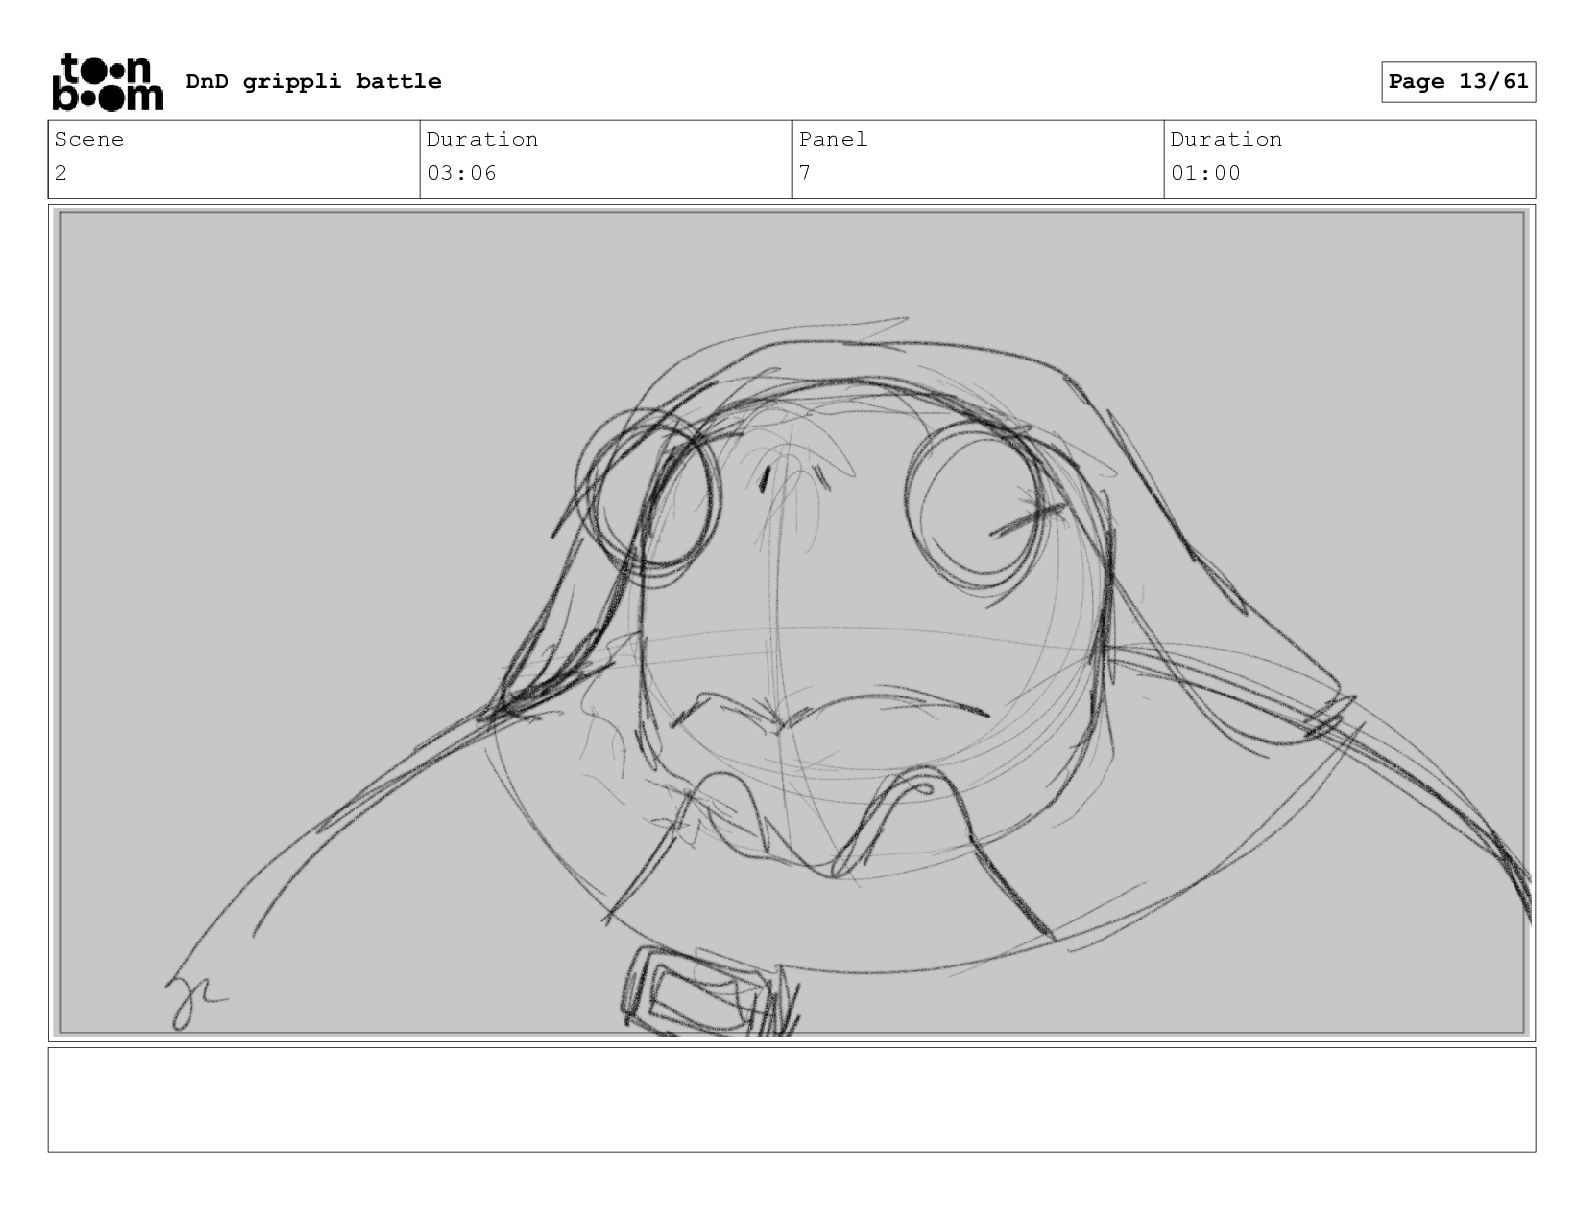Click the empty notes box below the panel
1584x1224 pixels.
click(x=792, y=1099)
